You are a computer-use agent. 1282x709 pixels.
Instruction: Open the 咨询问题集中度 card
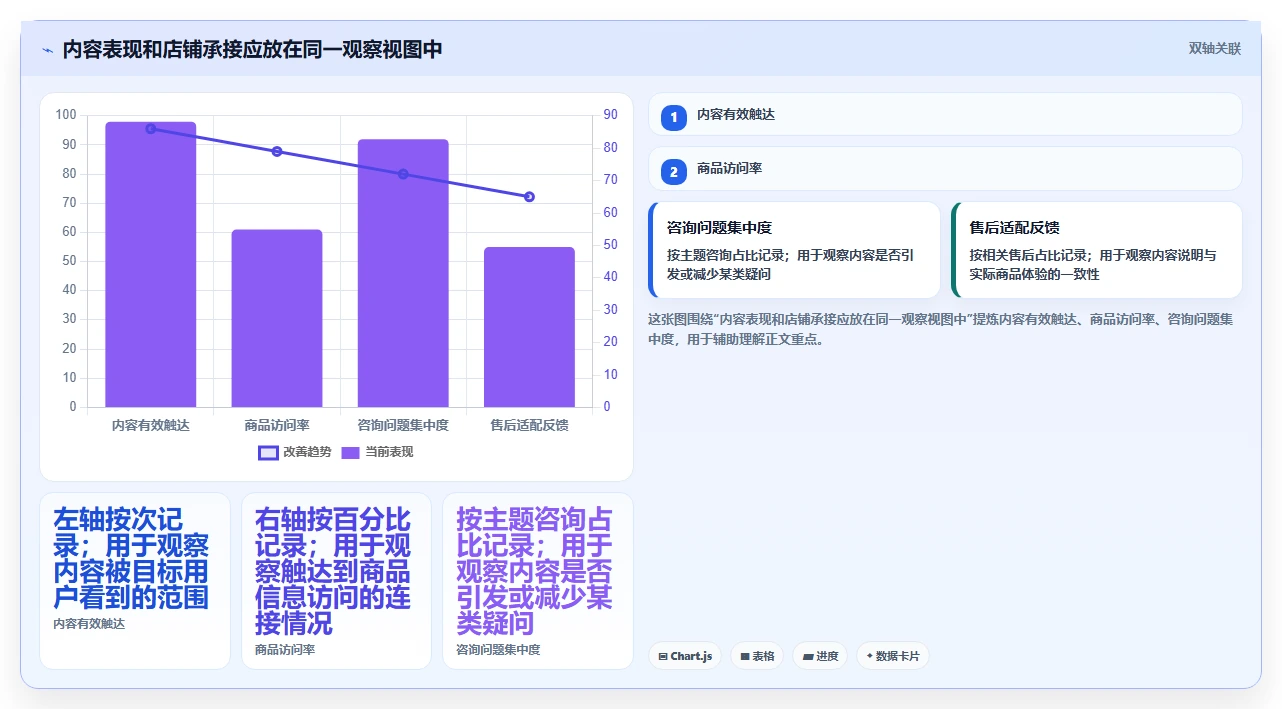point(794,250)
